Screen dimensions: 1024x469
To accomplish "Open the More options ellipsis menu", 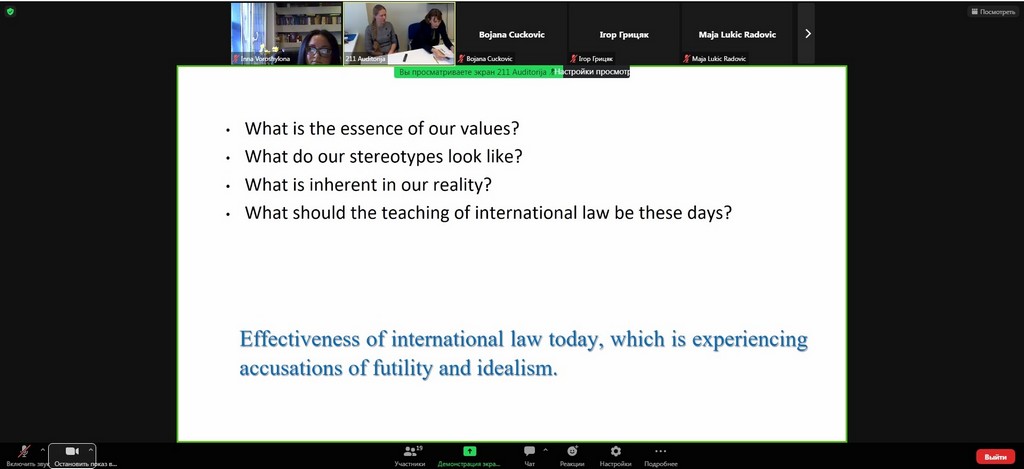I will coord(661,455).
